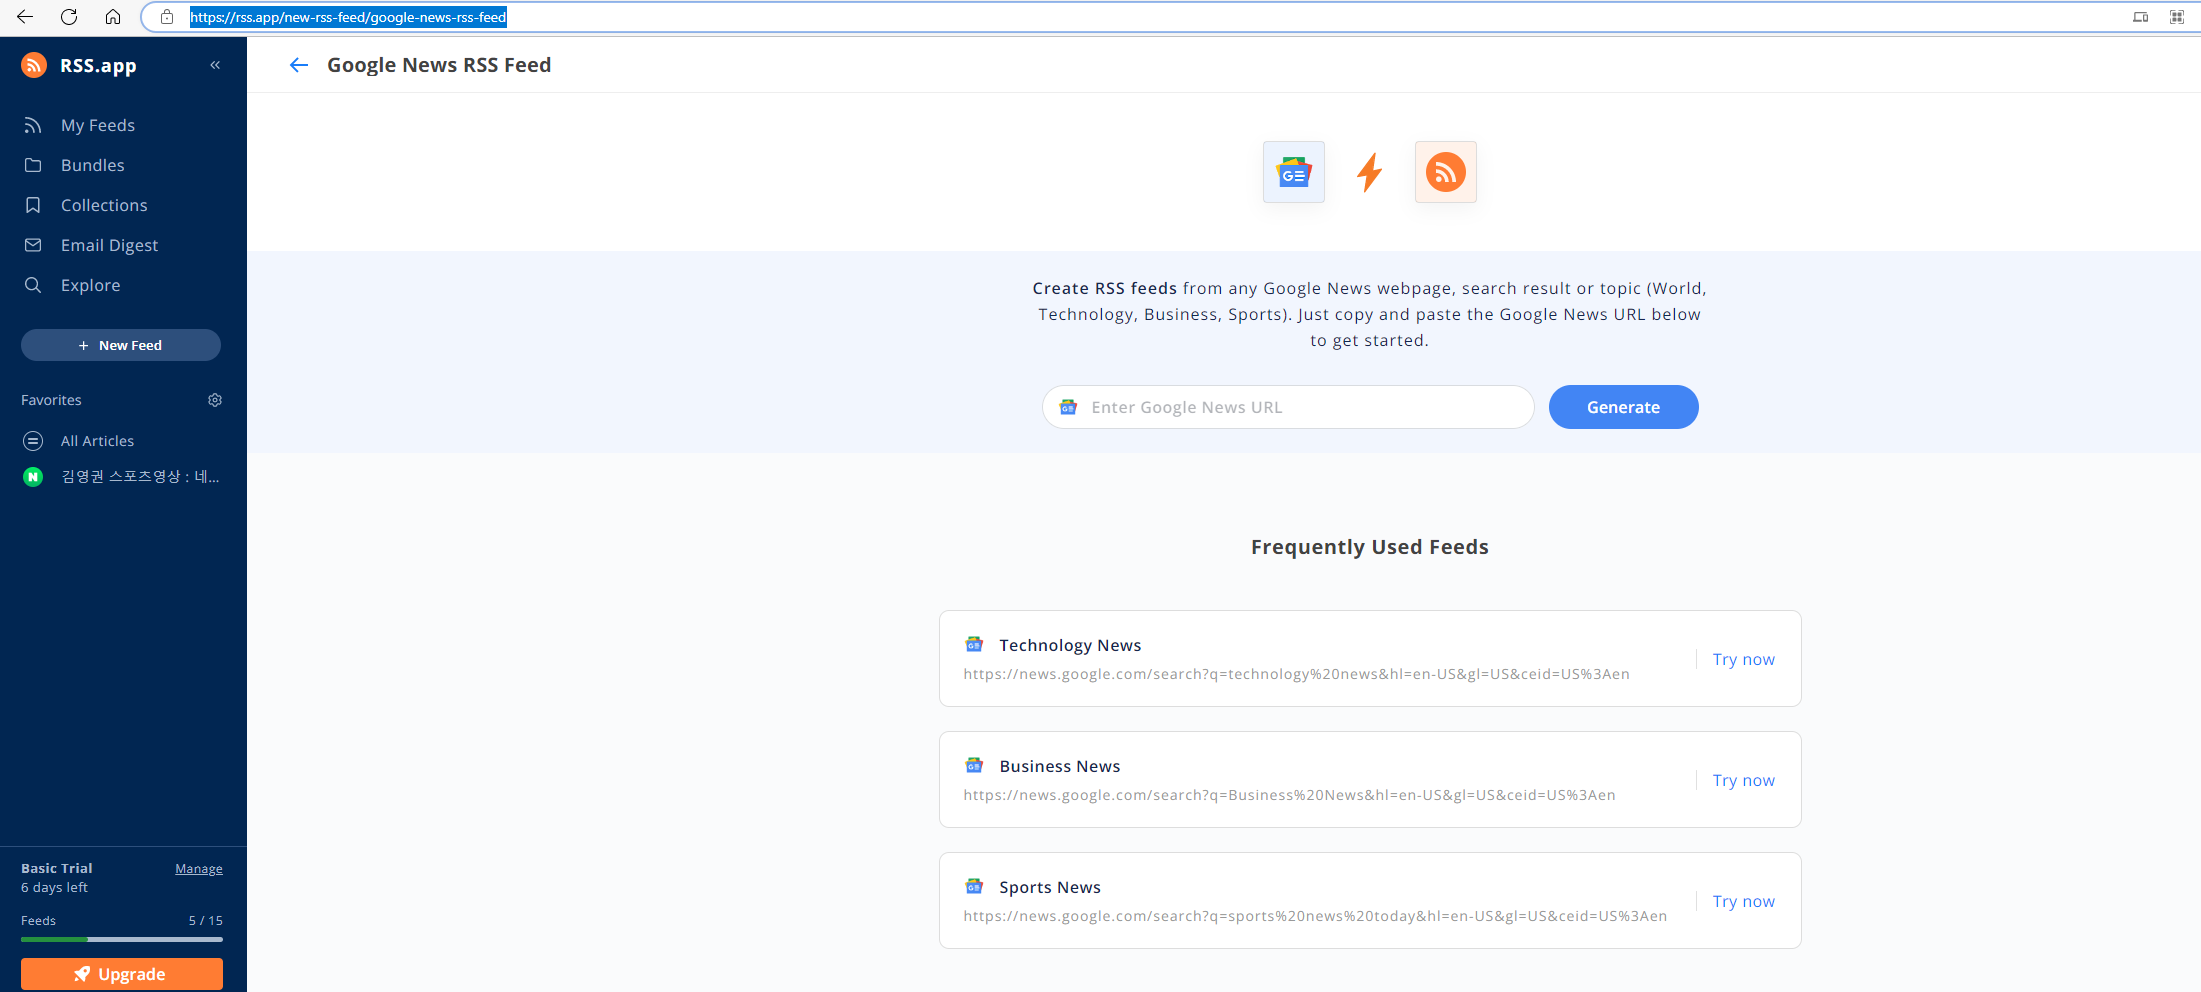The height and width of the screenshot is (992, 2201).
Task: Click the New Feed button
Action: (121, 345)
